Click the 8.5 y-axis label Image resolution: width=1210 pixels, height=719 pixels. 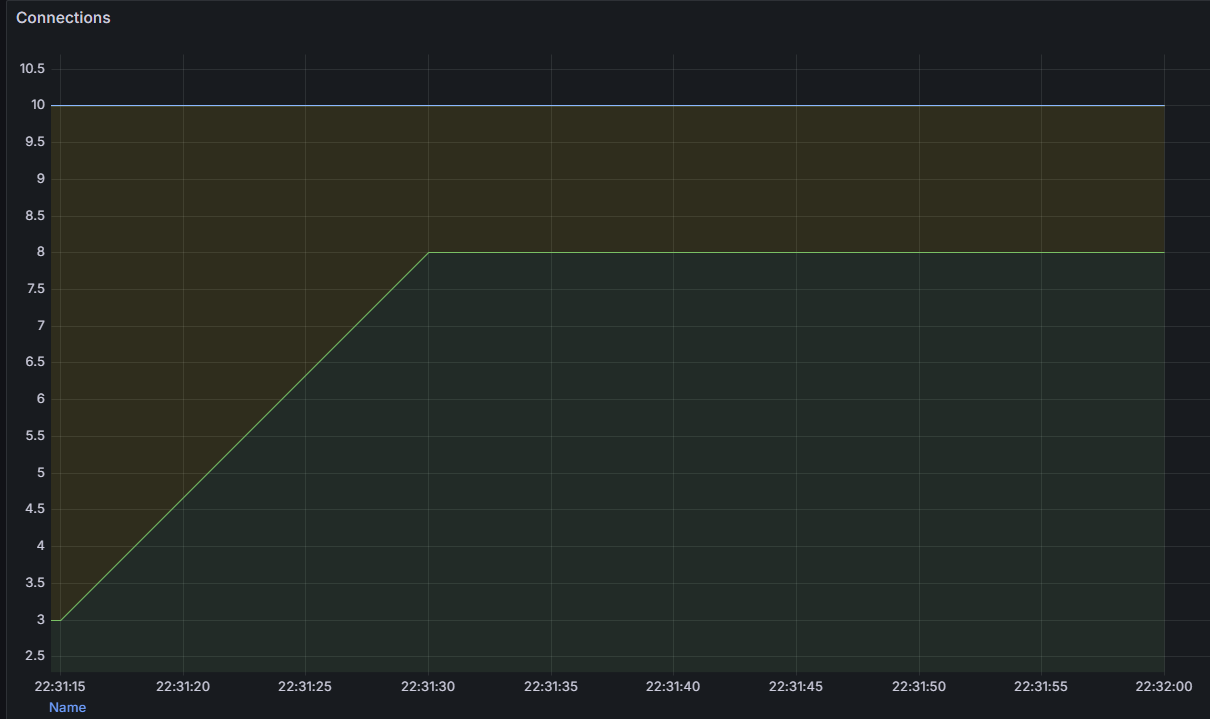(x=36, y=215)
